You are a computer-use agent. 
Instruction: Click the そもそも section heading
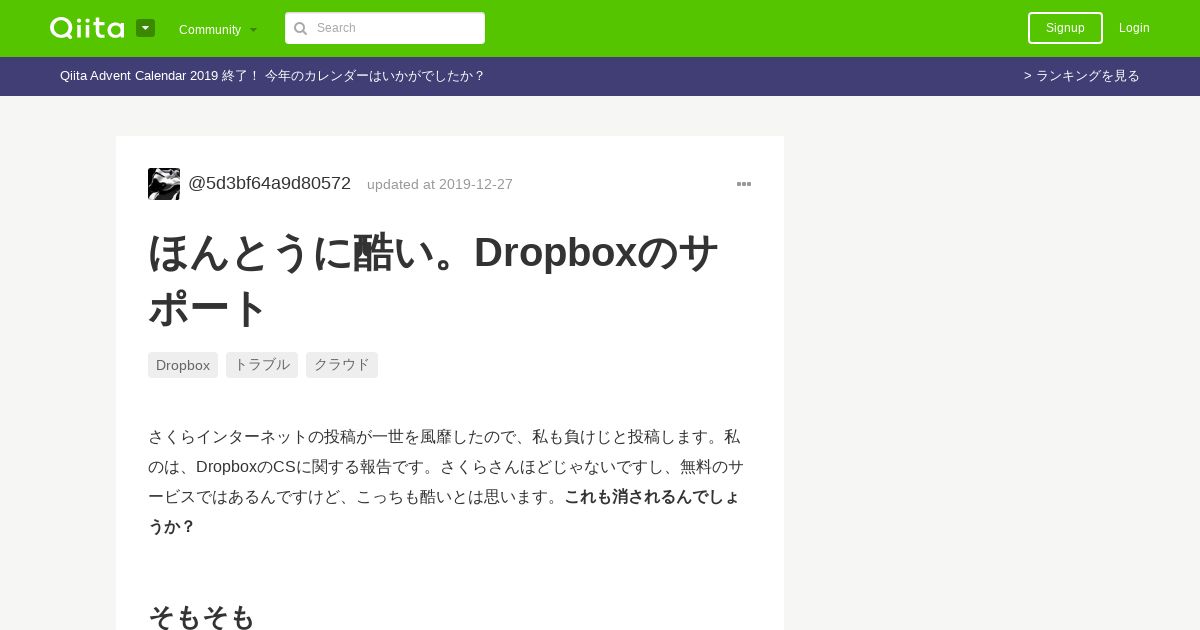[x=202, y=617]
